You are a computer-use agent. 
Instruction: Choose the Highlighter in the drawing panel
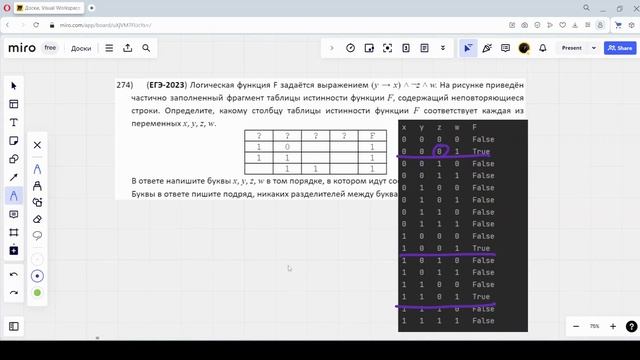(37, 186)
